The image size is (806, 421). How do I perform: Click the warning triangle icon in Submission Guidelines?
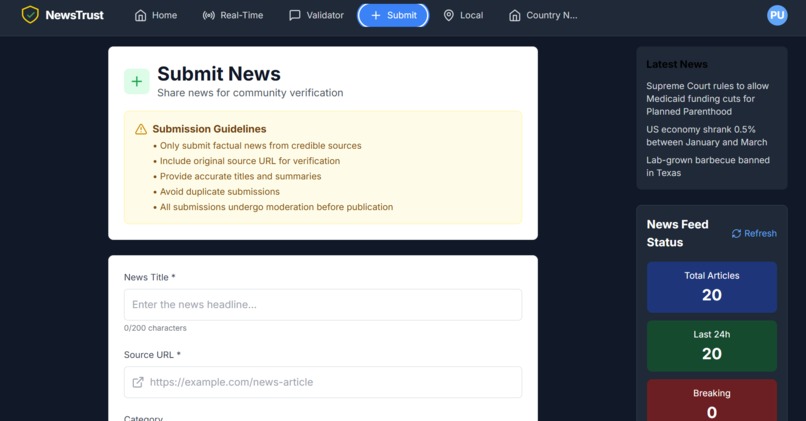tap(141, 129)
